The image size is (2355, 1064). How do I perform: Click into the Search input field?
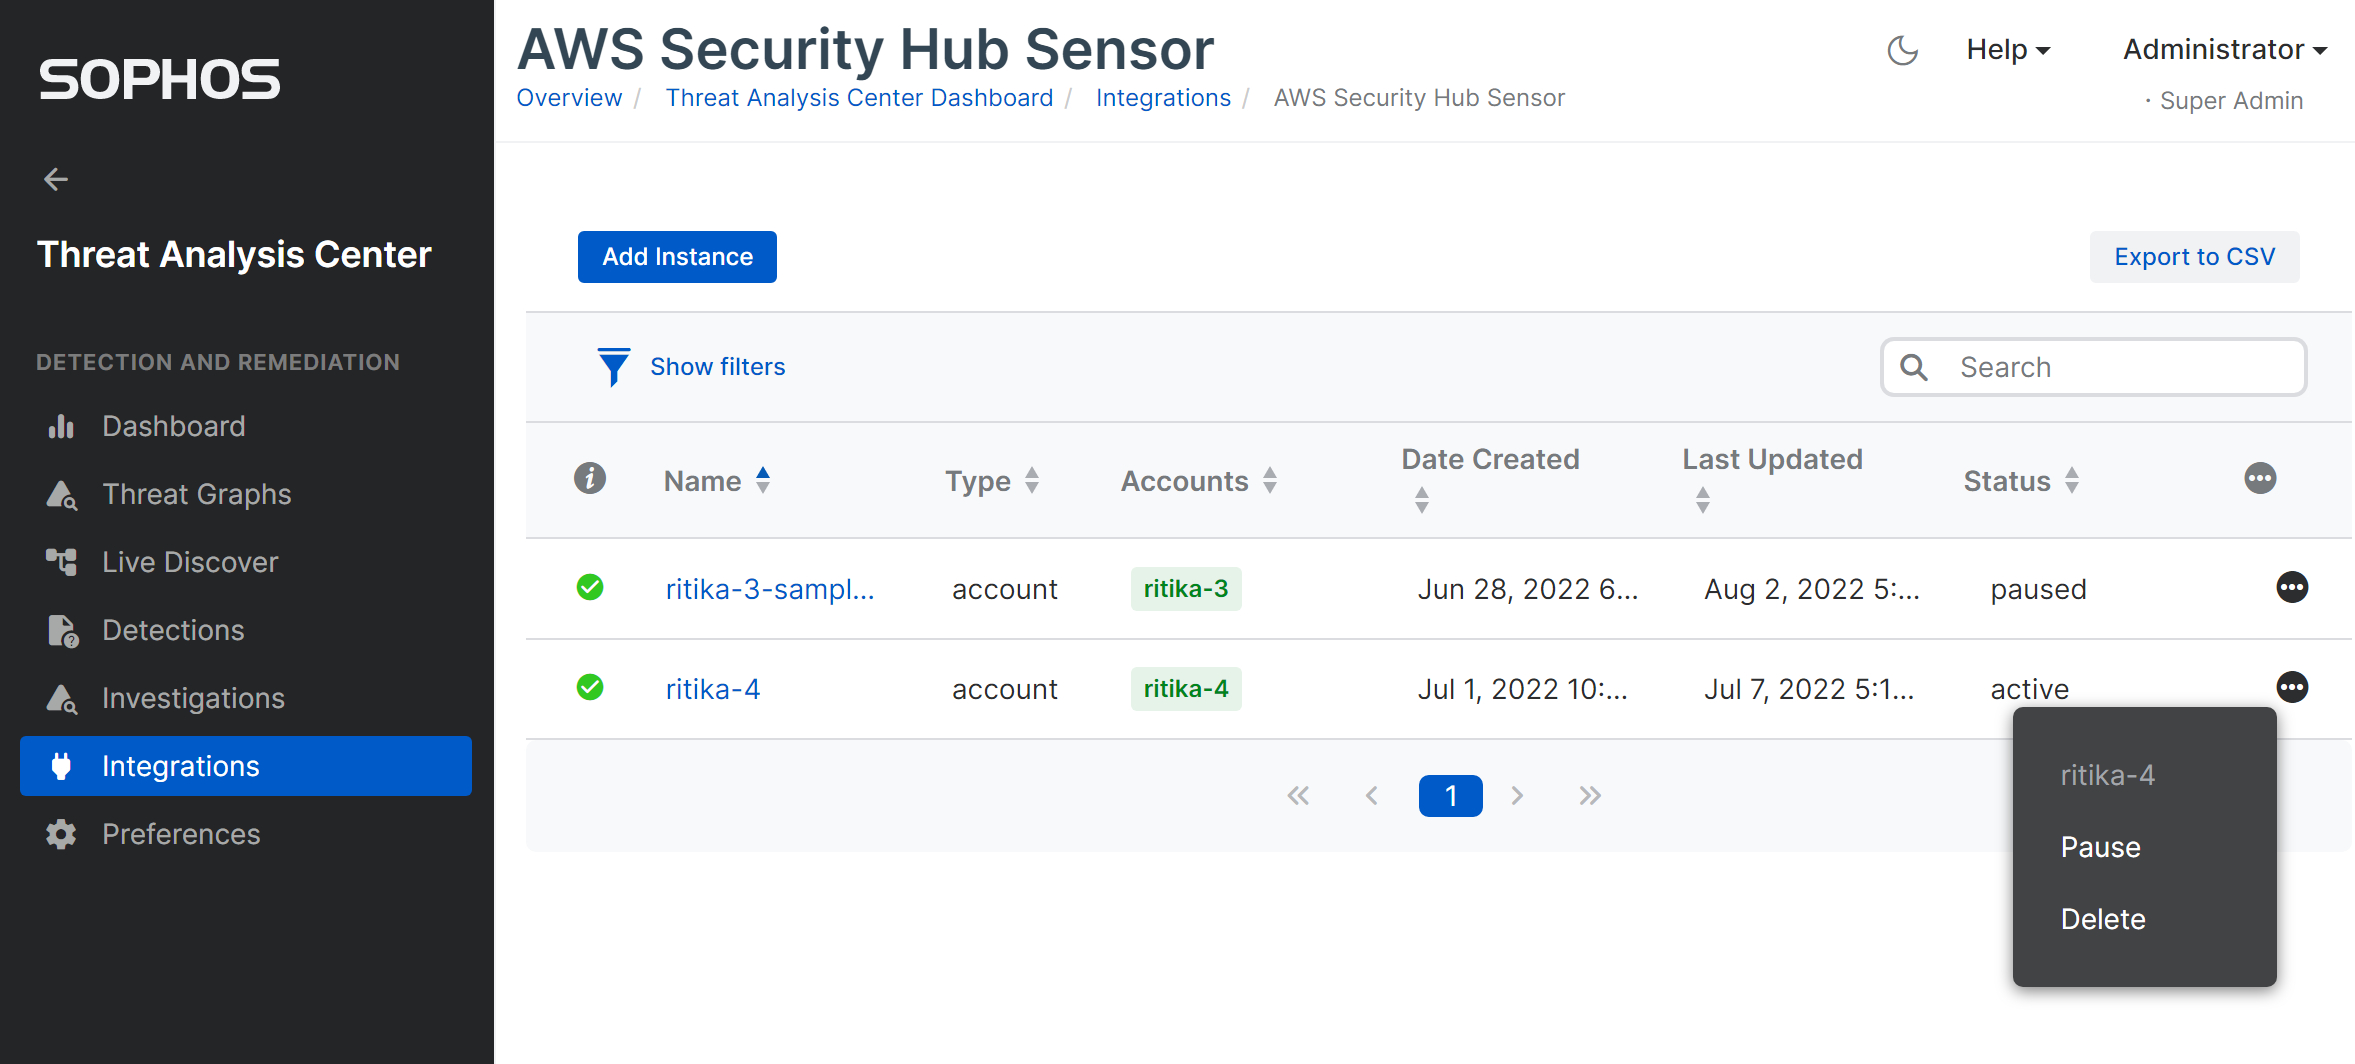point(2120,367)
